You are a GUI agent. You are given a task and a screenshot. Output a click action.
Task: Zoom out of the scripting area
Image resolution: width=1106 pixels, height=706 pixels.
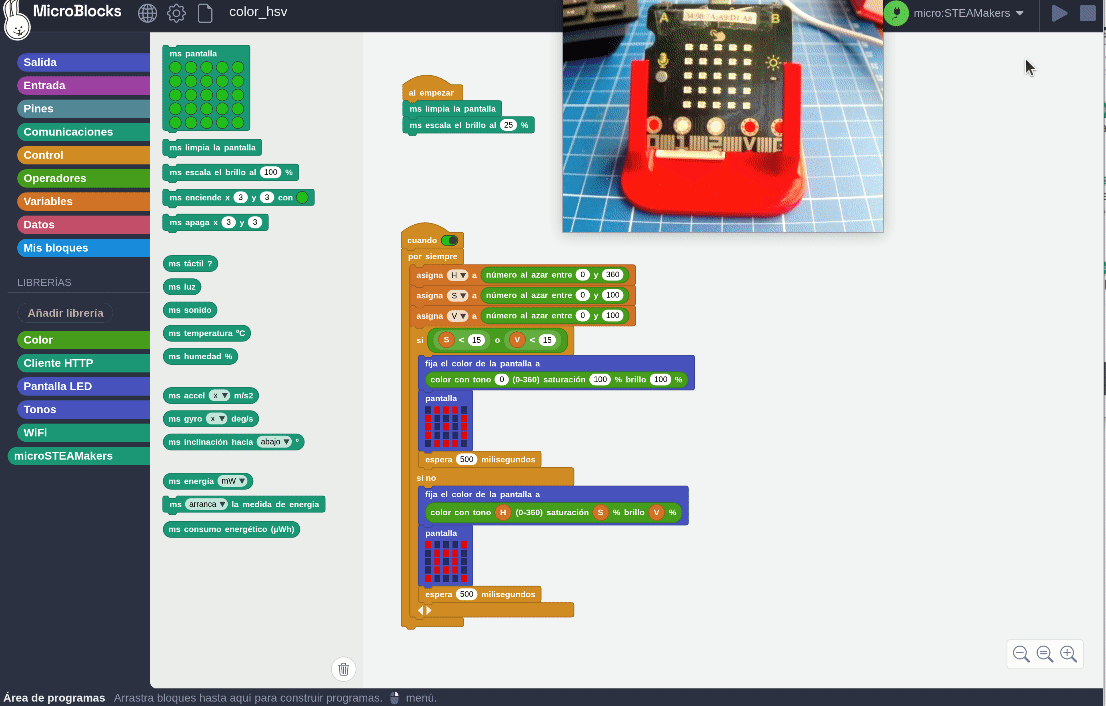coord(1021,654)
